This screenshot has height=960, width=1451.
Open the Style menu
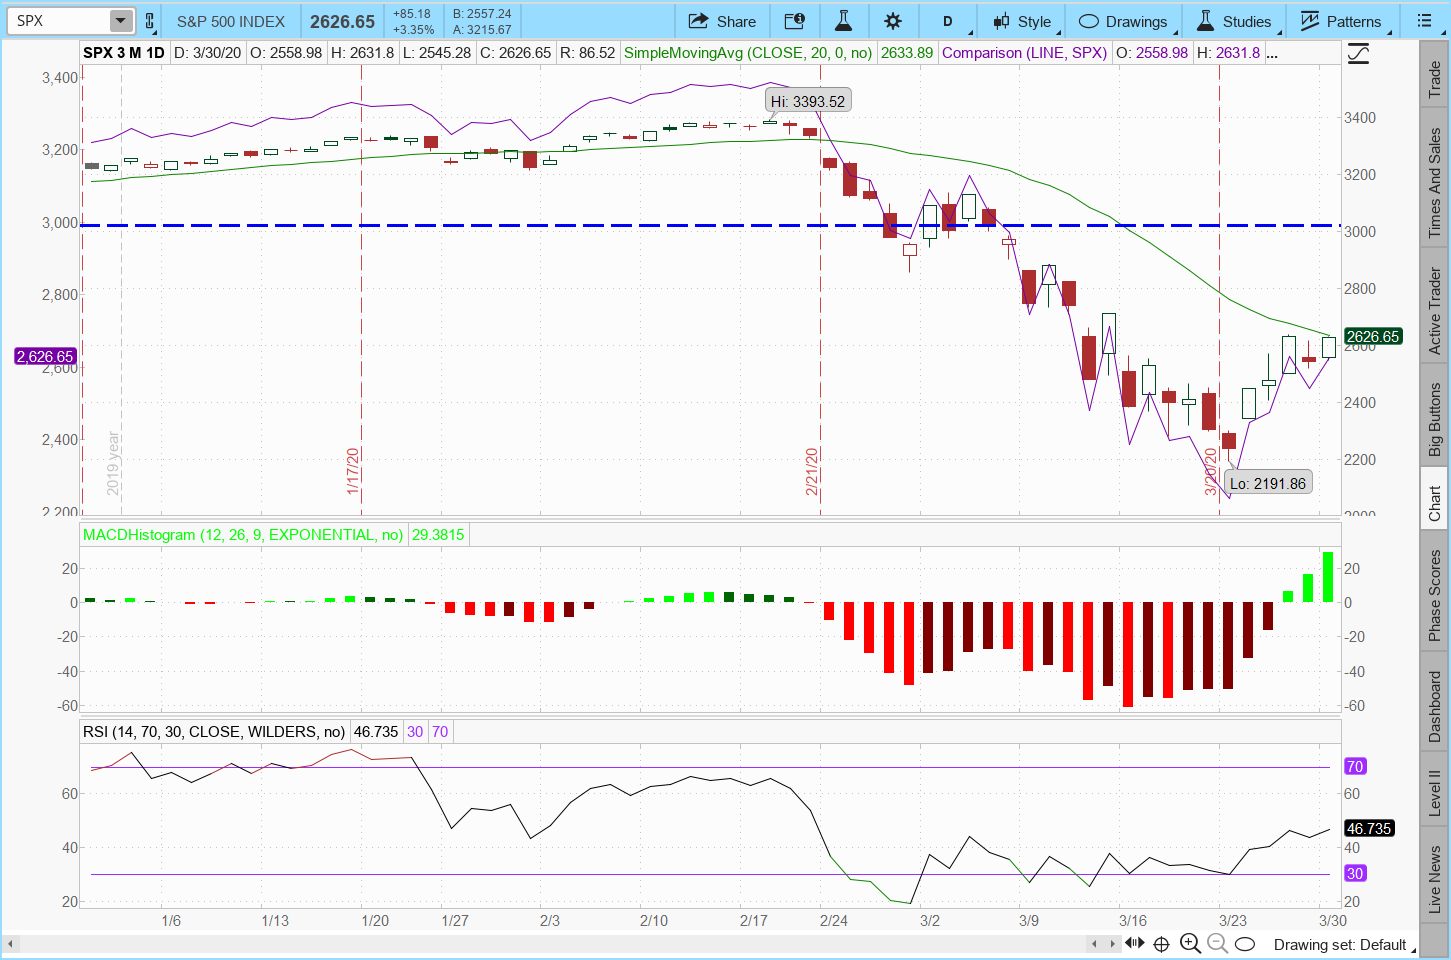click(1022, 21)
